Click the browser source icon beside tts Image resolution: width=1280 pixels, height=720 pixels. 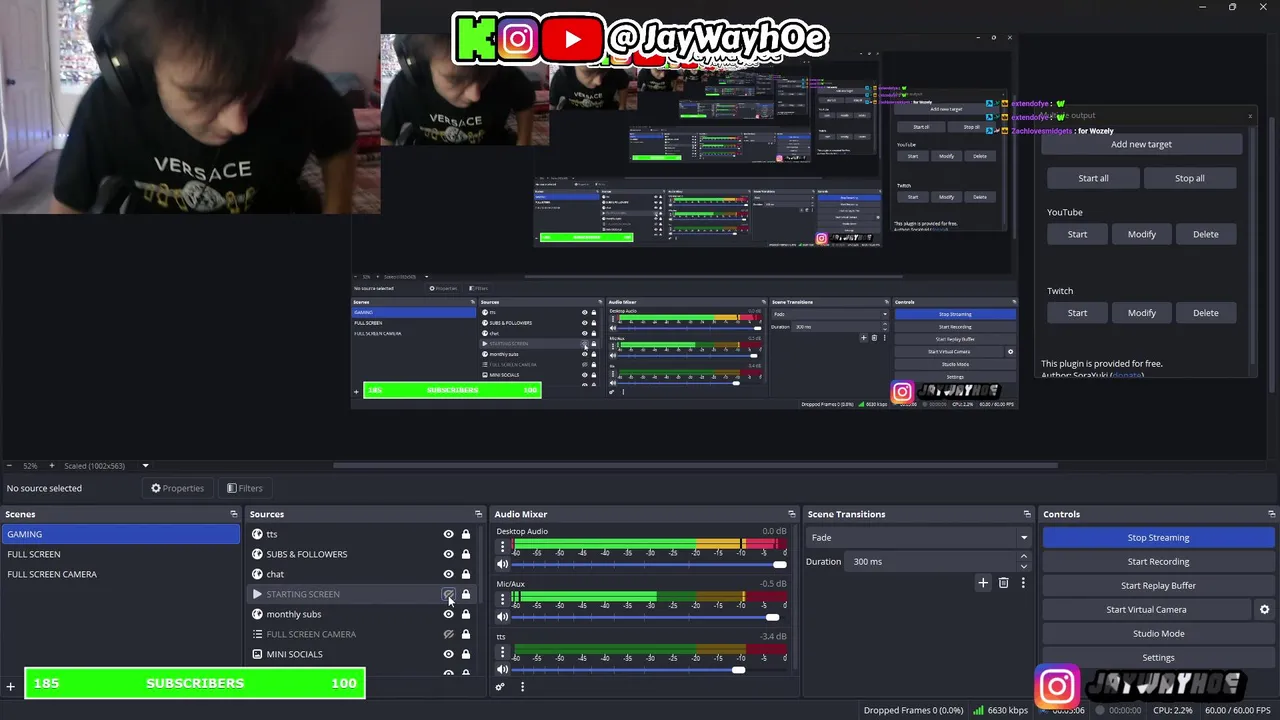[x=257, y=534]
